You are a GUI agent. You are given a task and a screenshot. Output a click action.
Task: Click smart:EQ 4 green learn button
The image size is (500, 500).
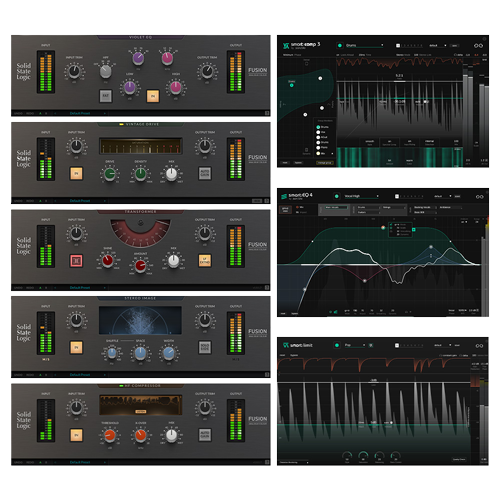pyautogui.click(x=336, y=196)
